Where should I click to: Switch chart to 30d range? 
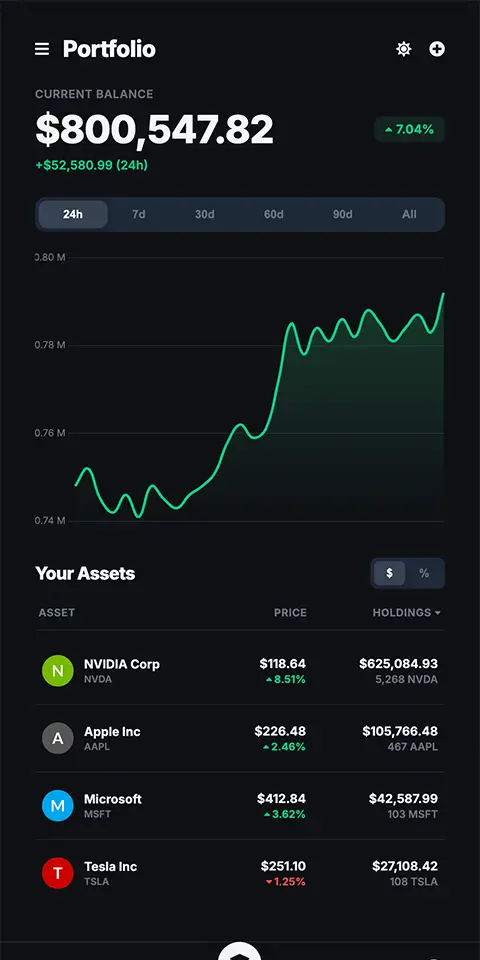[x=205, y=214]
